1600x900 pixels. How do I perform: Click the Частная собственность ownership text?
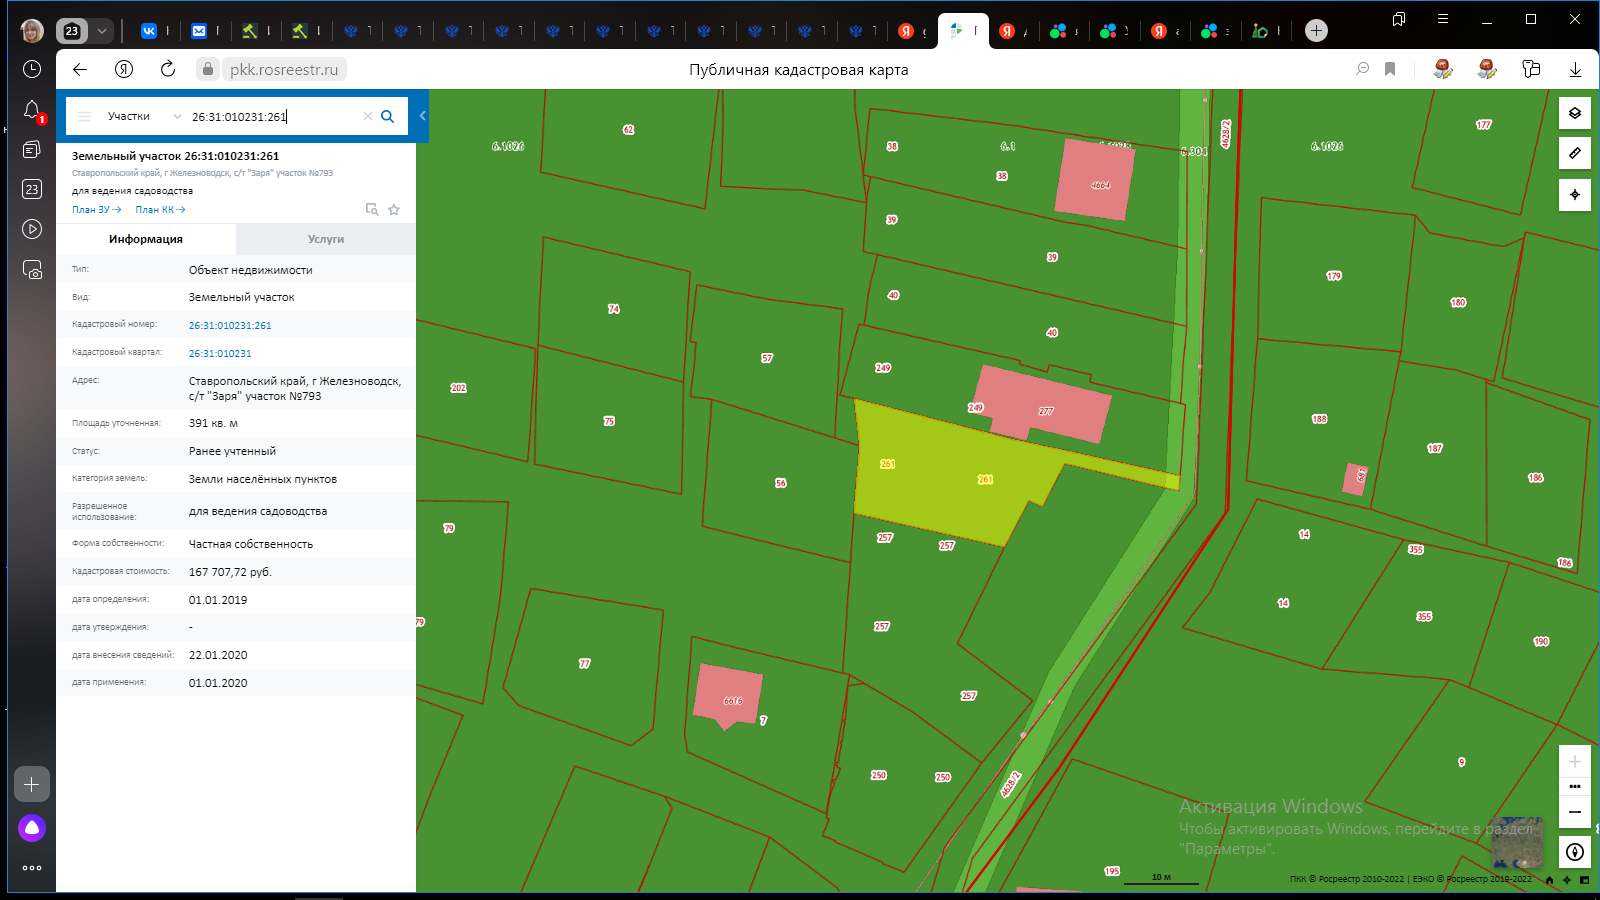coord(251,545)
